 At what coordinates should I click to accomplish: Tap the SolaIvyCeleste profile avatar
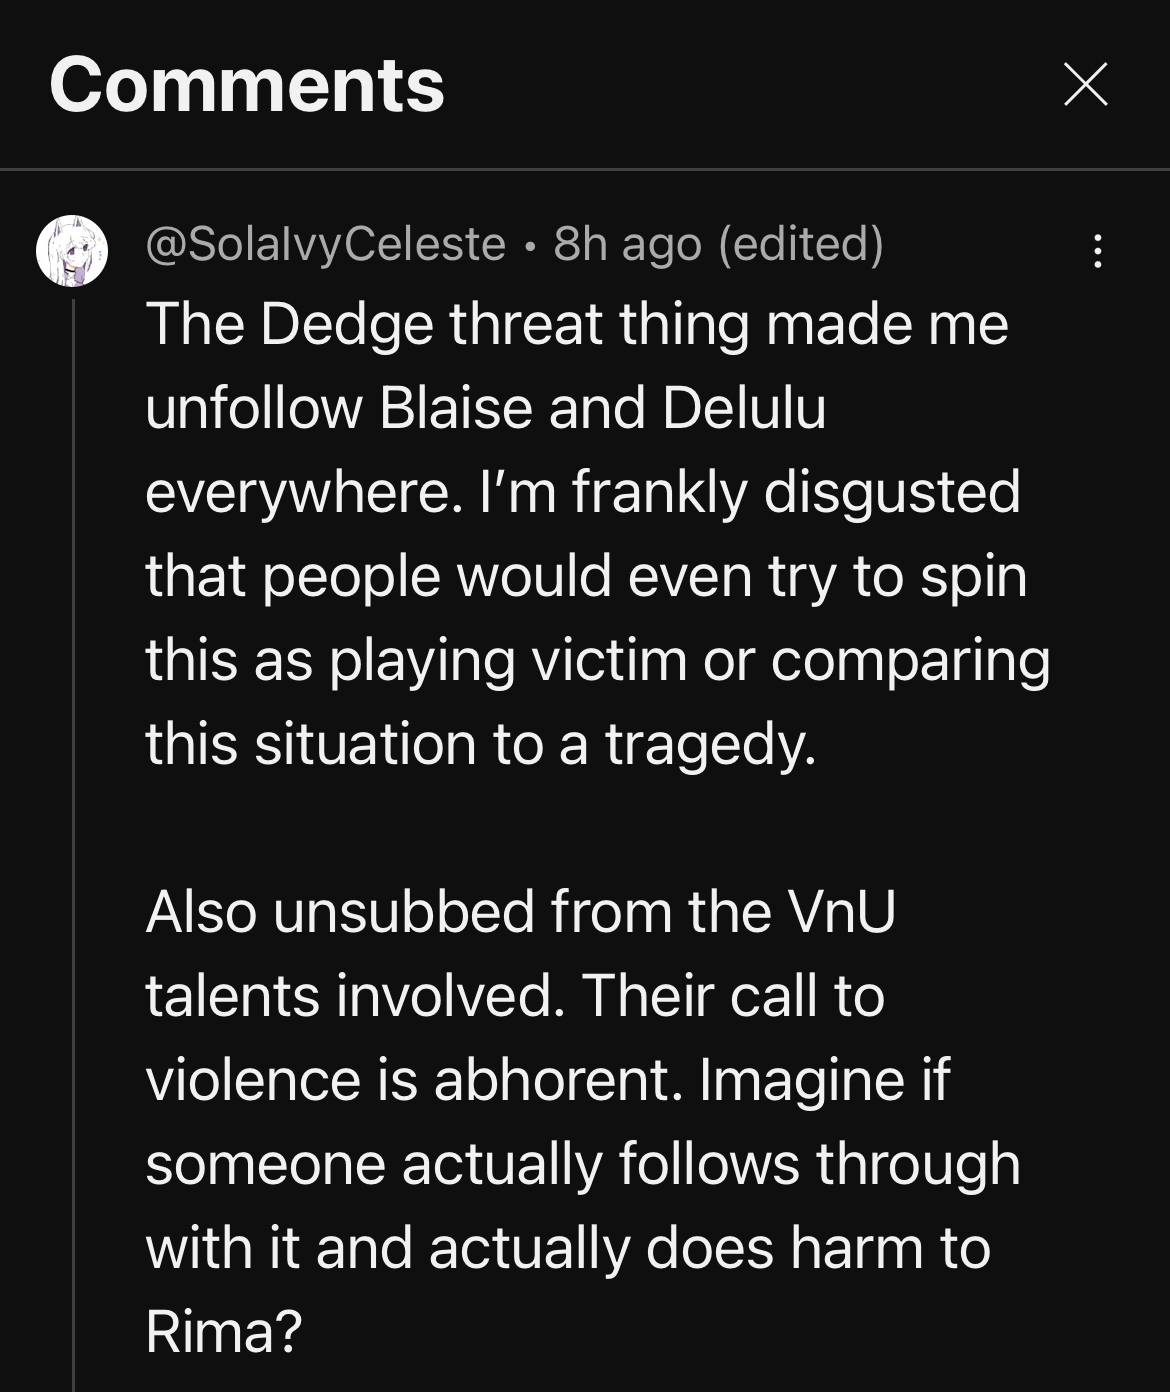click(x=72, y=251)
